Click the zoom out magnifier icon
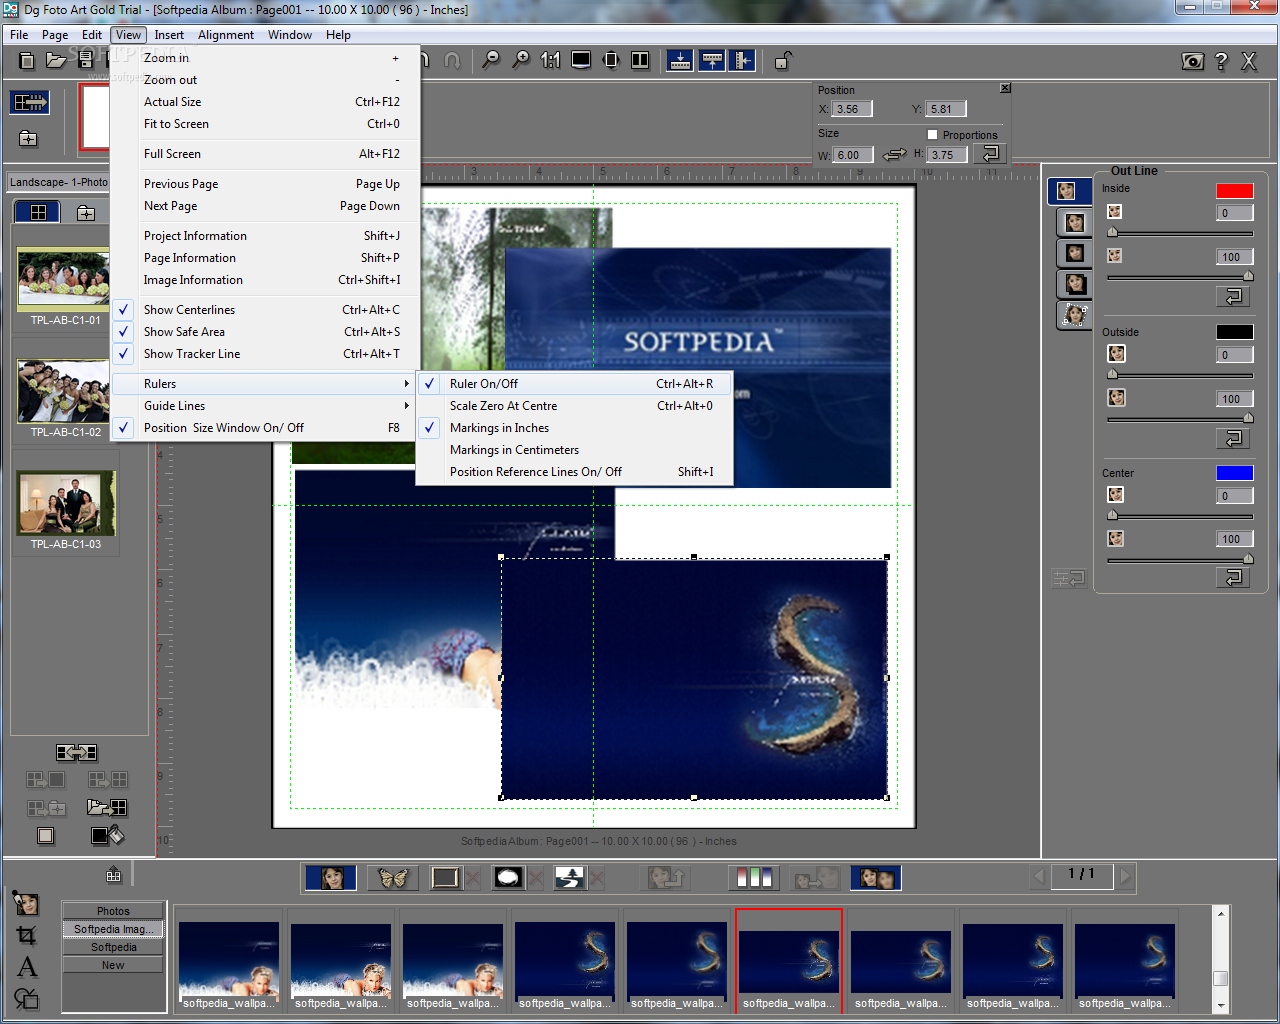The image size is (1280, 1024). click(x=491, y=60)
